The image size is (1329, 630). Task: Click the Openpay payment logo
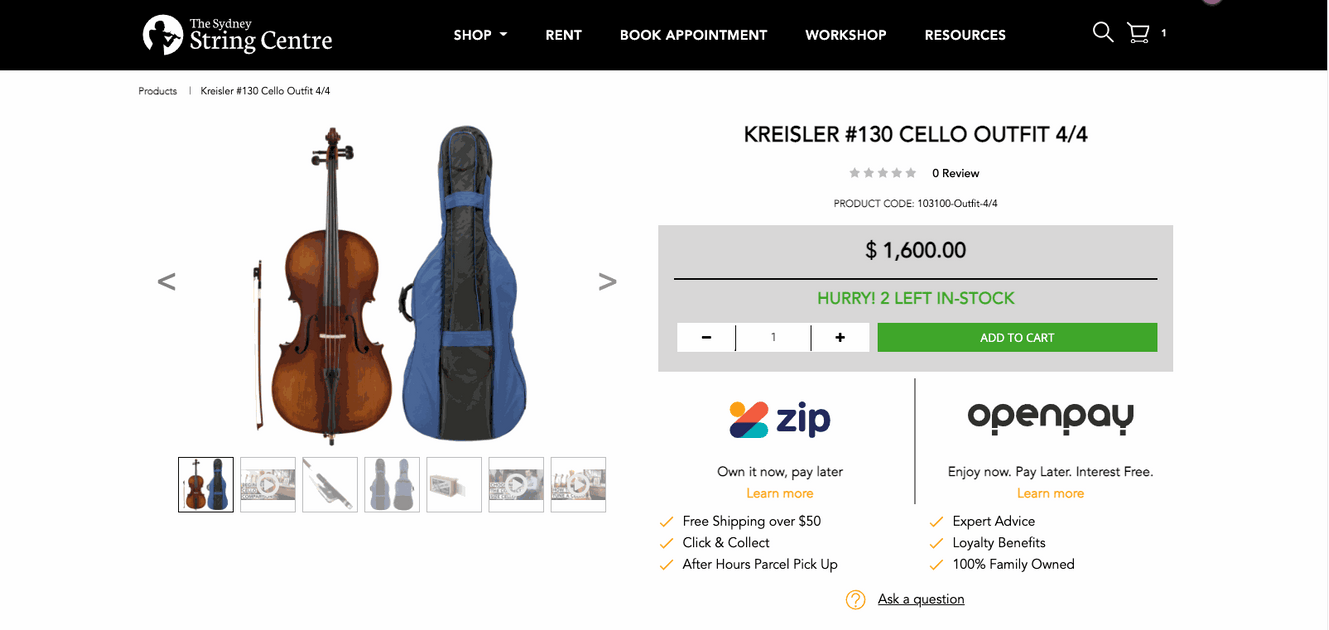coord(1050,417)
